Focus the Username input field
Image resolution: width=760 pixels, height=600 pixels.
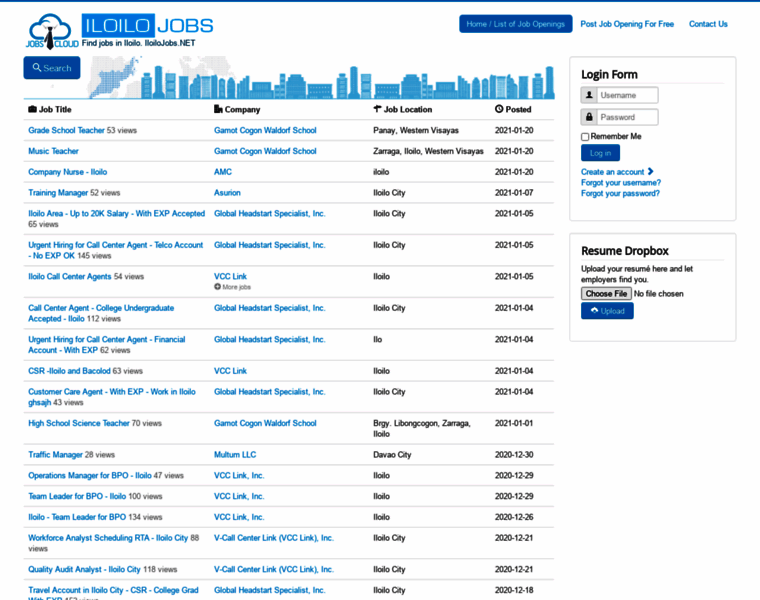coord(627,95)
